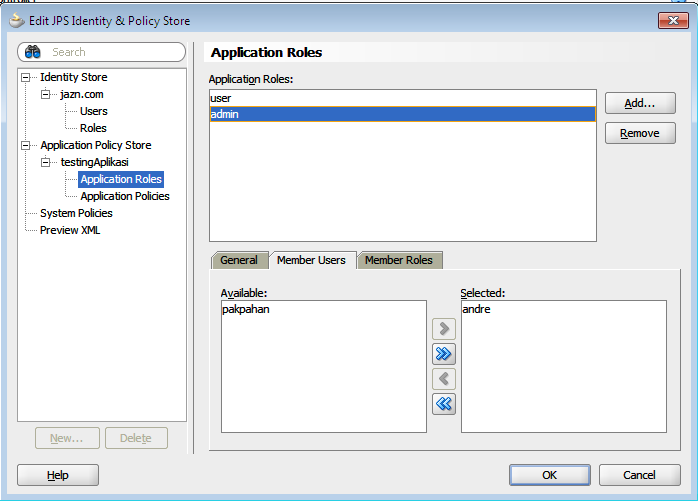
Task: Click the dialog title bar app icon
Action: (x=16, y=20)
